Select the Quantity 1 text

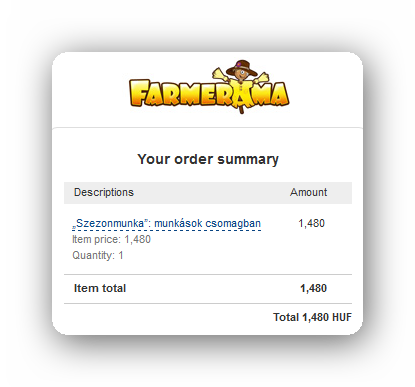(98, 255)
